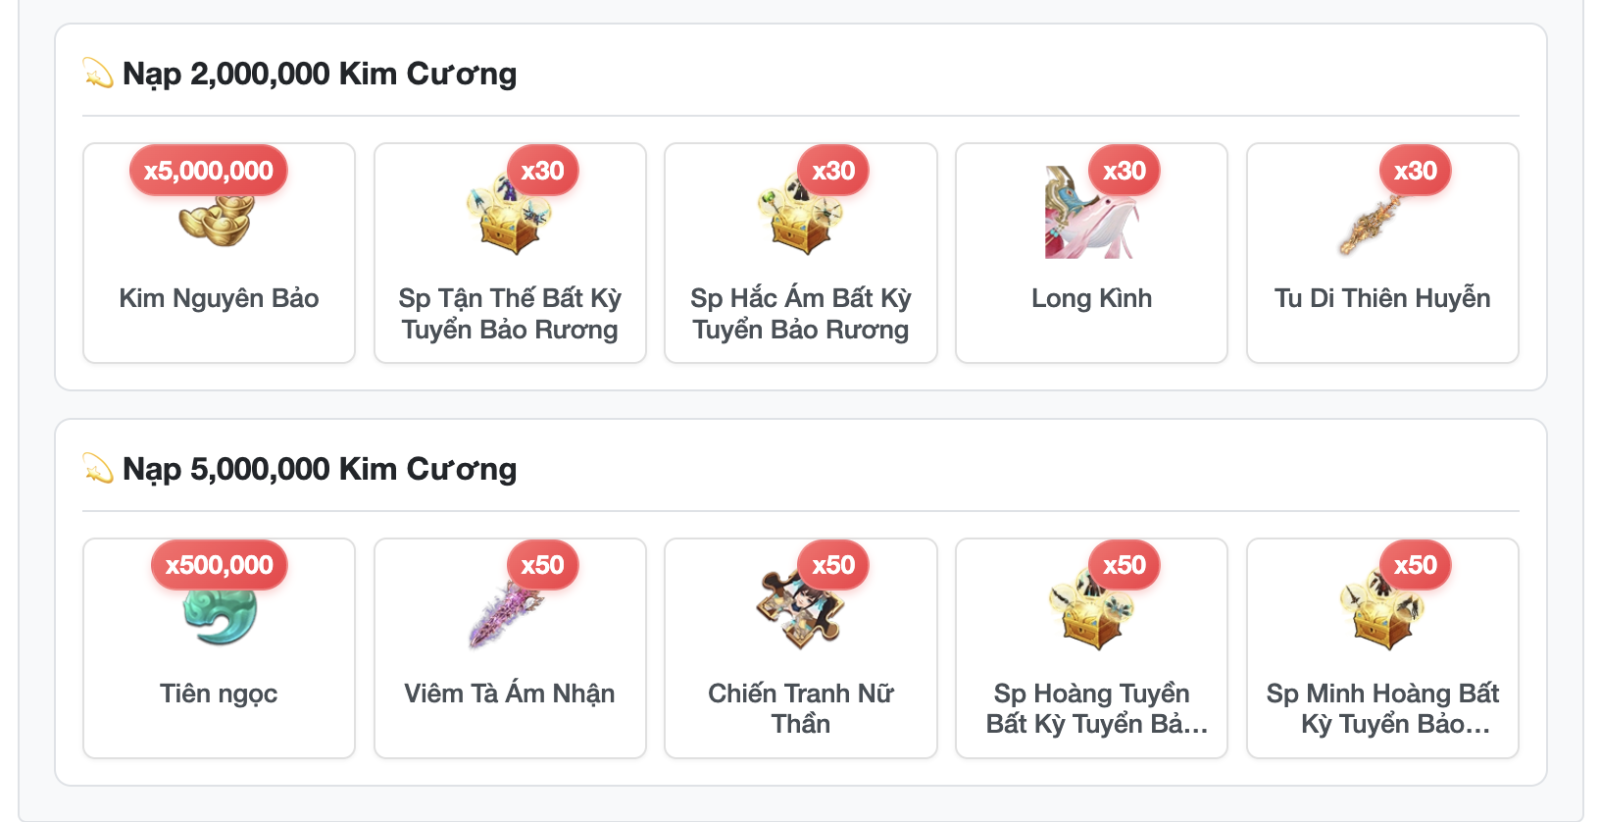
Task: Click the x30 badge on Long Kình
Action: coord(1124,171)
